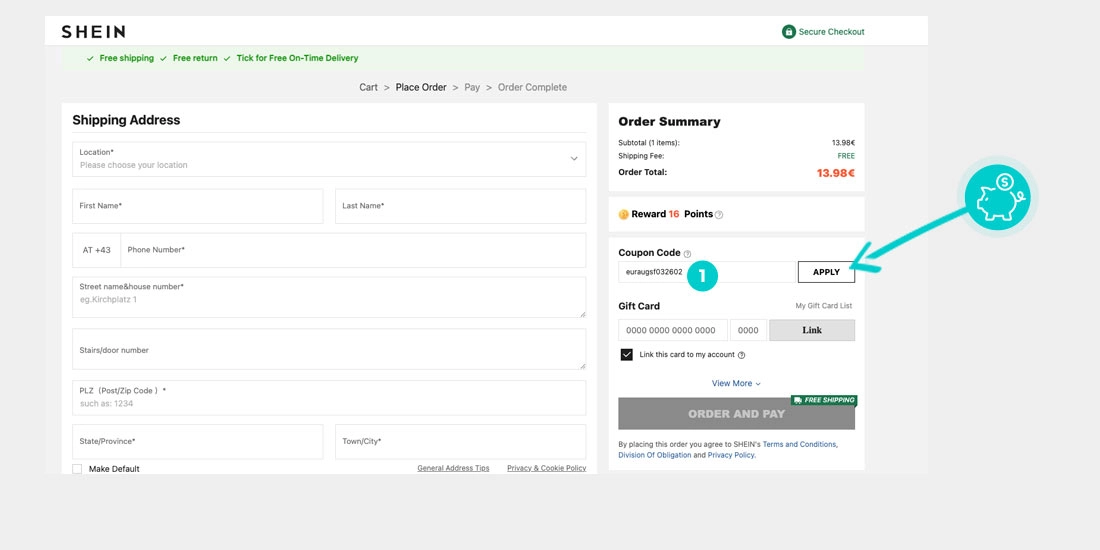Screen dimensions: 1100x550
Task: Focus the Phone Number field
Action: 353,250
